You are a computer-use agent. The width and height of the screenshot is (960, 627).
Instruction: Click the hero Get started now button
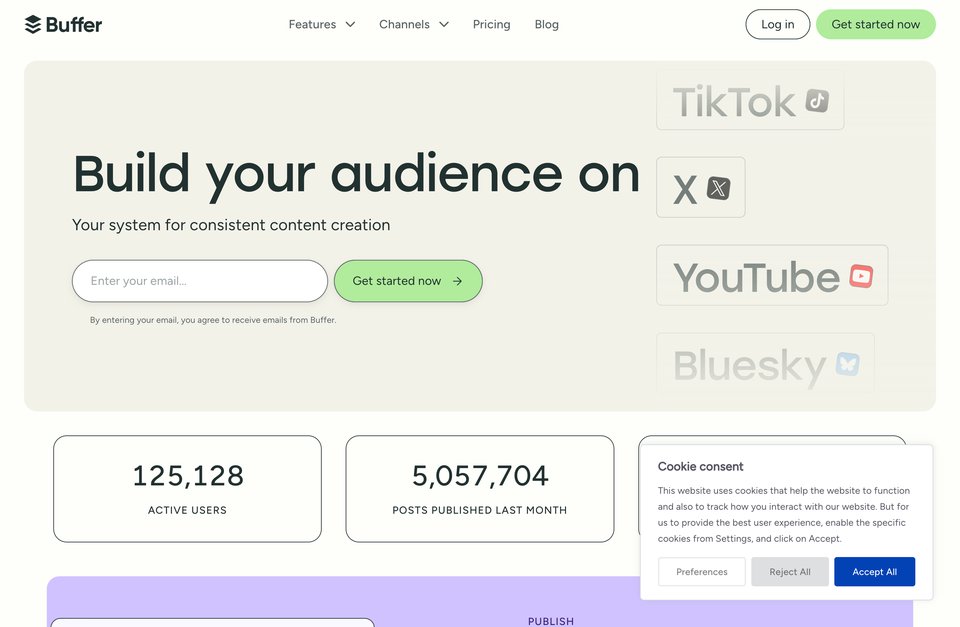pos(408,281)
